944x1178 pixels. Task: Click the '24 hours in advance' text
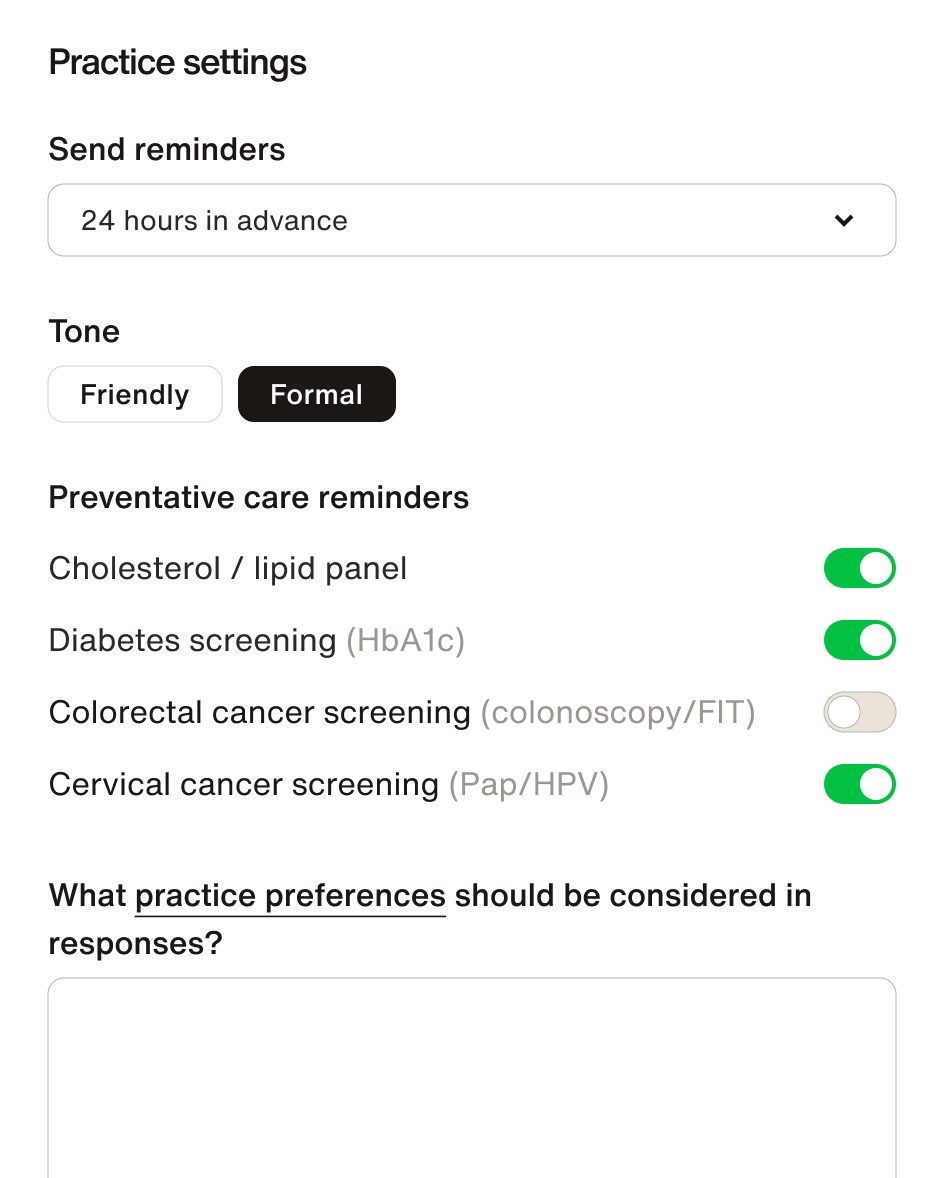pos(214,221)
